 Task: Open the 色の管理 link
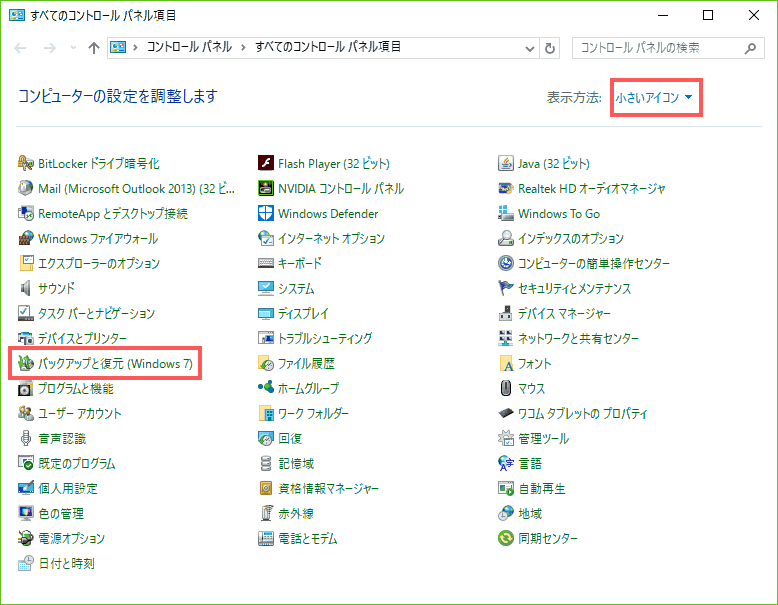click(61, 513)
